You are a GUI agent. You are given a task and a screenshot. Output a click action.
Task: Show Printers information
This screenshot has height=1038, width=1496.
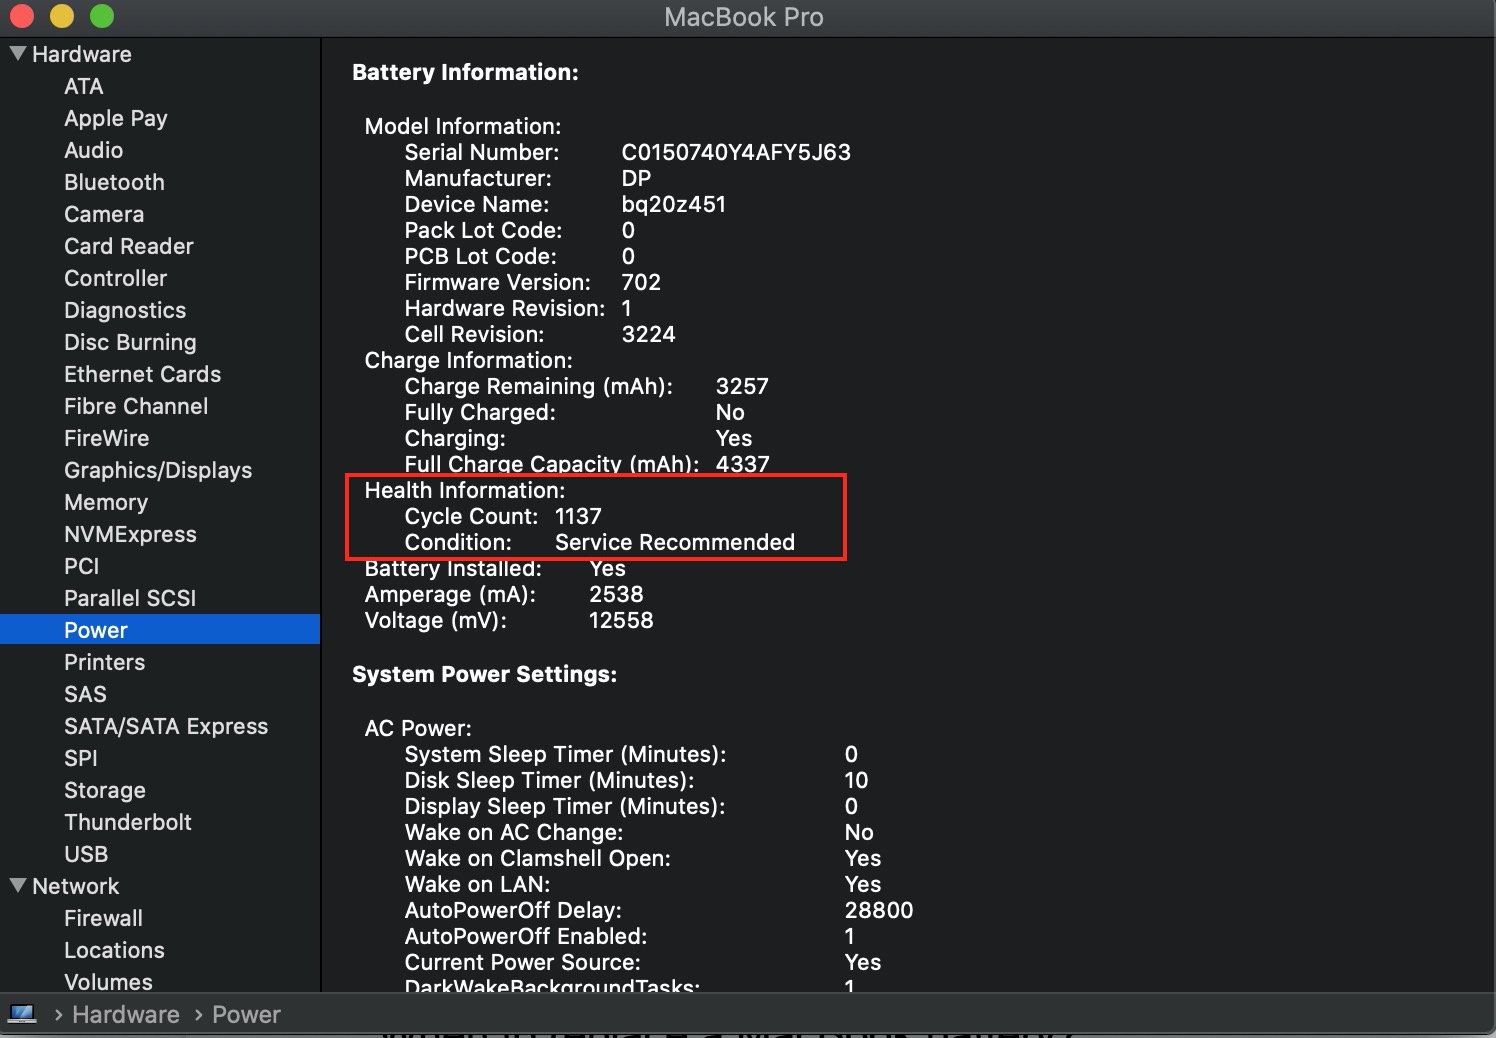coord(105,662)
